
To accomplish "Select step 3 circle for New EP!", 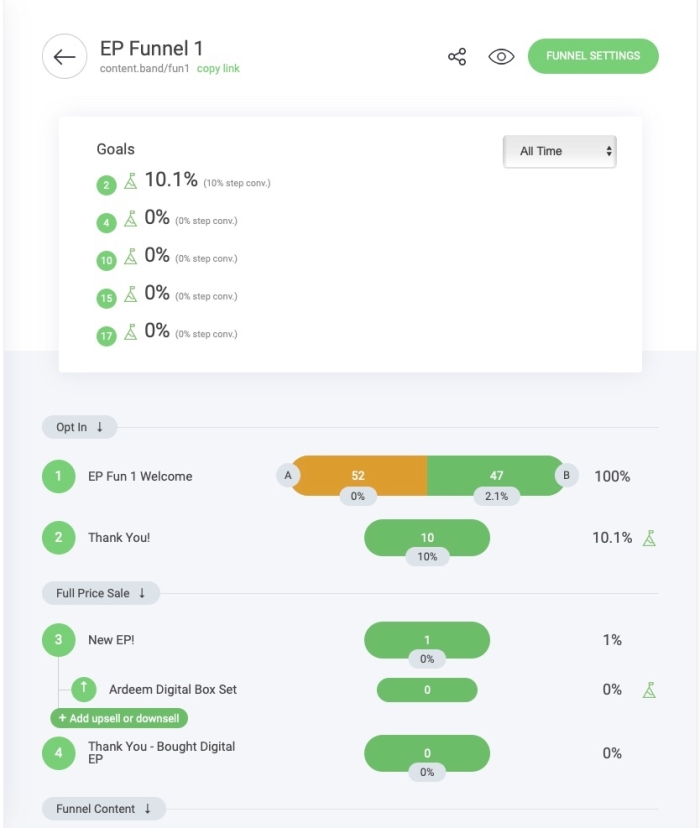I will (59, 640).
